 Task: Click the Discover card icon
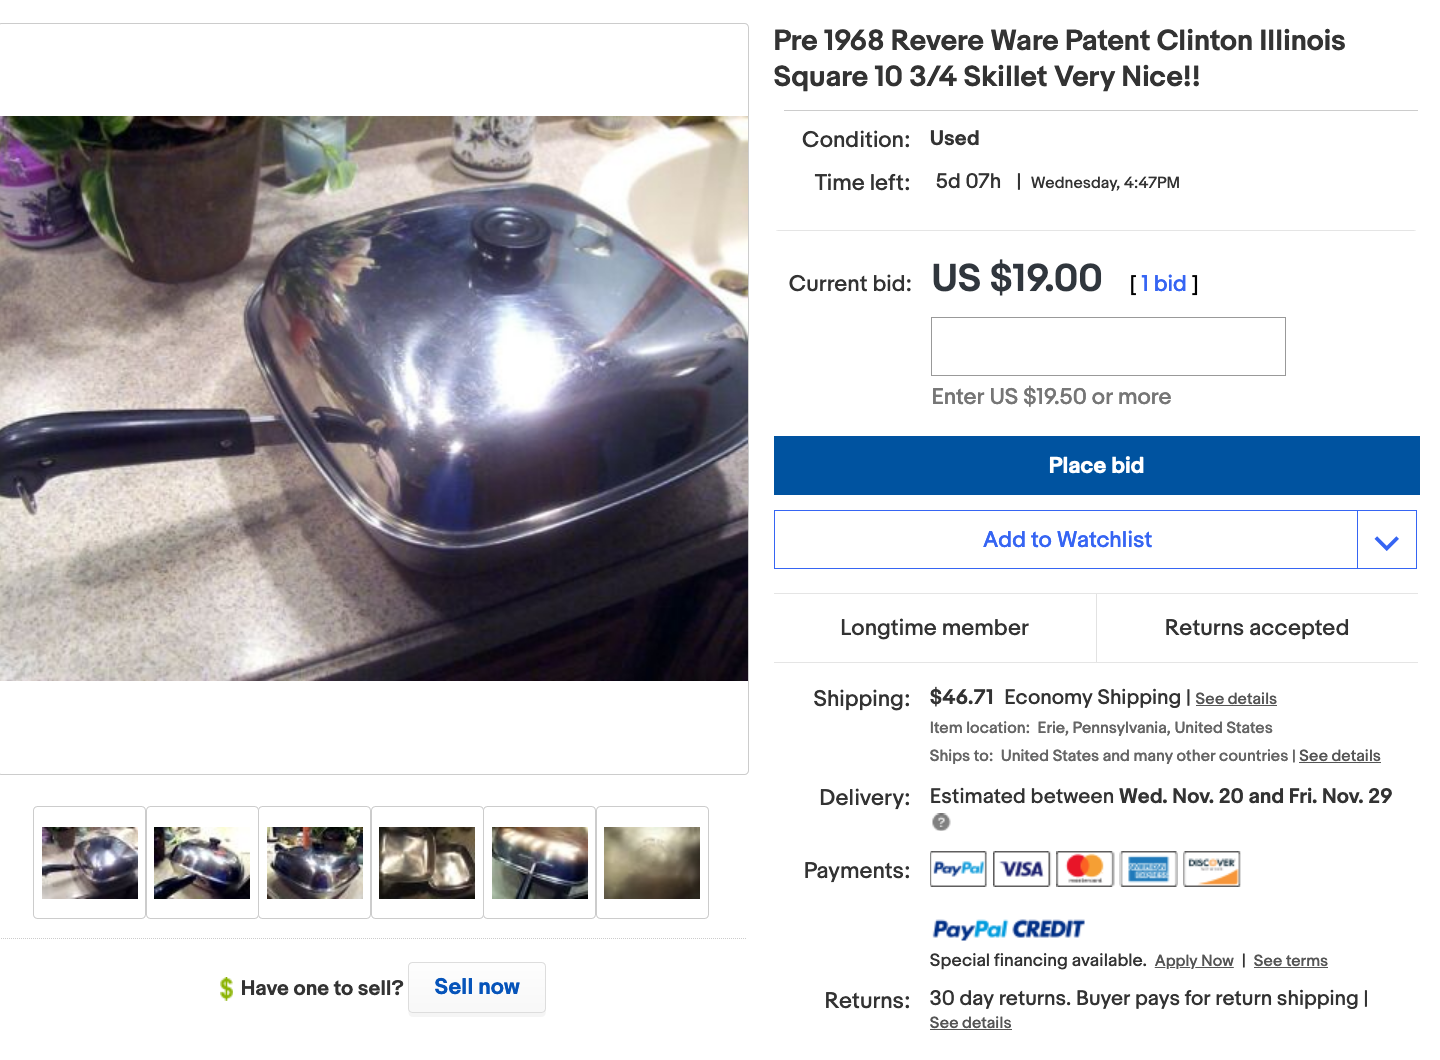(1211, 868)
